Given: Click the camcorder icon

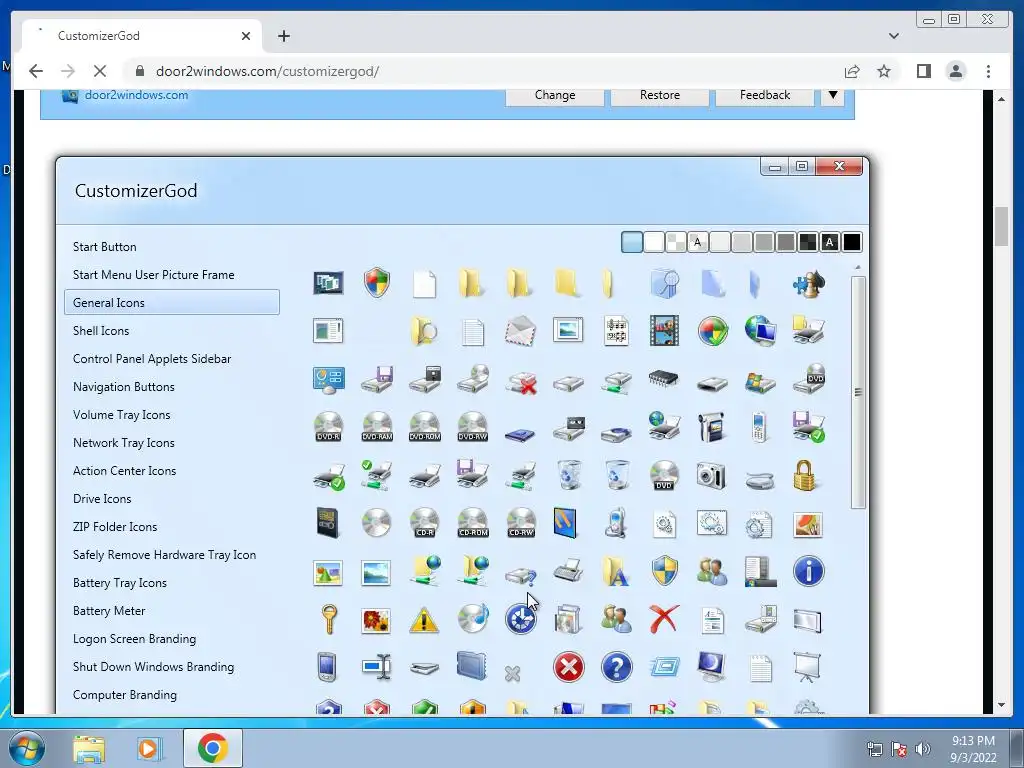Looking at the screenshot, I should [x=712, y=426].
